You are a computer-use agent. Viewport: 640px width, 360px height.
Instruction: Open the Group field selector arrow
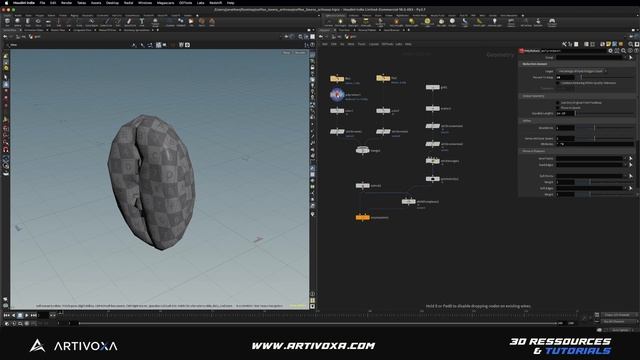tap(631, 58)
